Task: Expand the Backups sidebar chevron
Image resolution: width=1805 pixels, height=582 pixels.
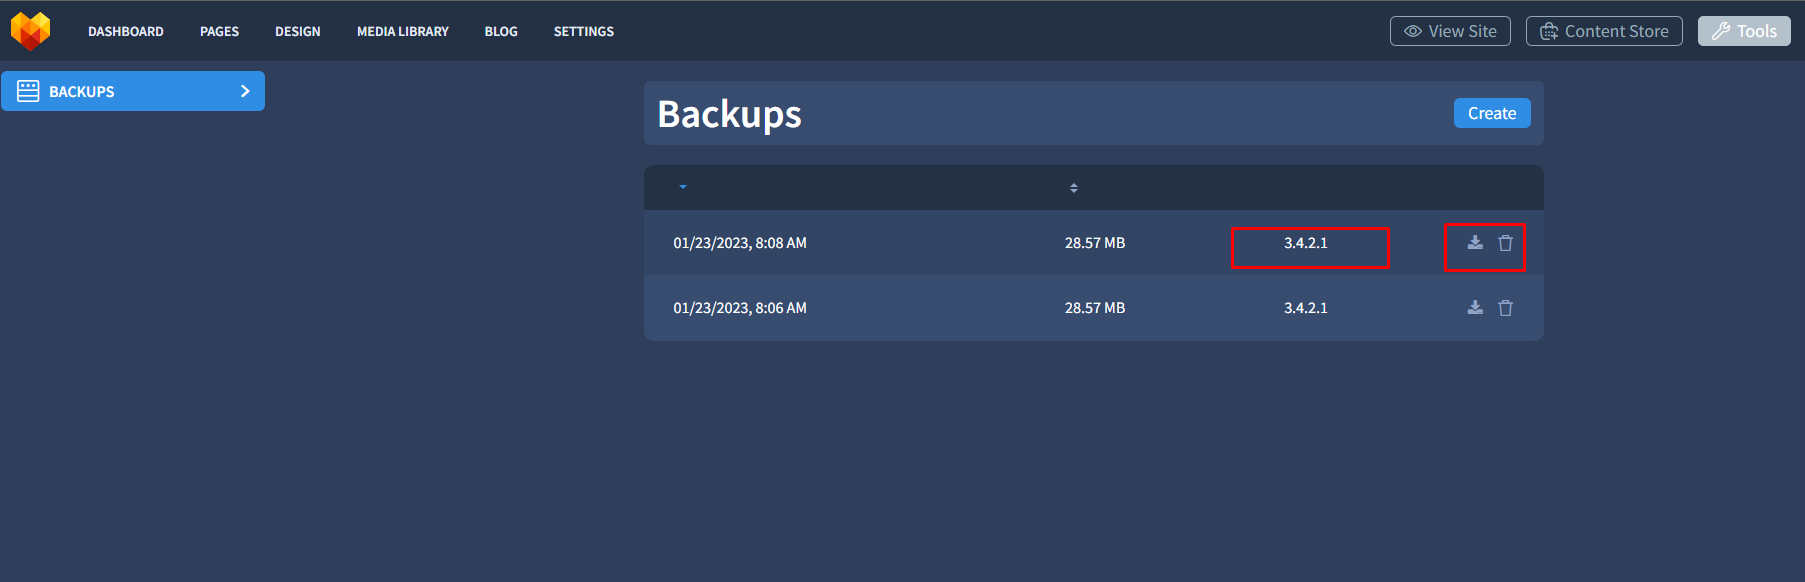Action: (245, 91)
